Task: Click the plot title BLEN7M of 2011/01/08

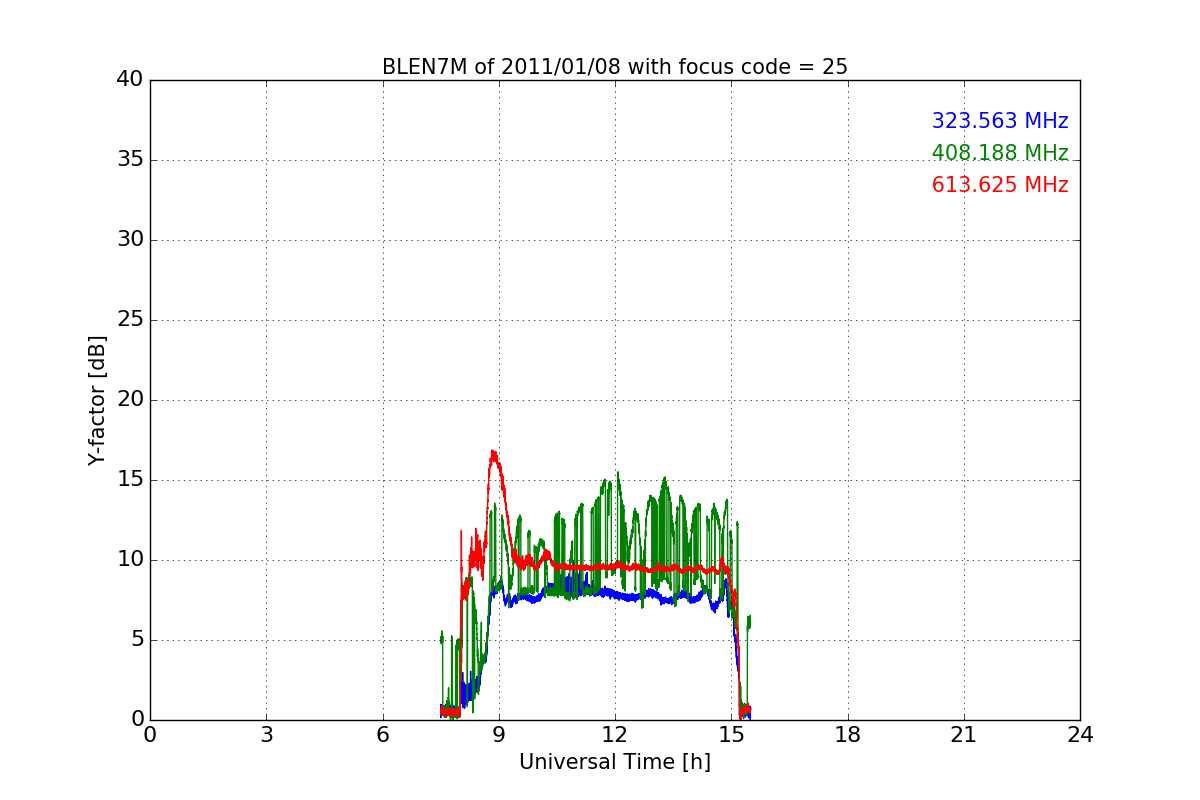Action: 614,67
